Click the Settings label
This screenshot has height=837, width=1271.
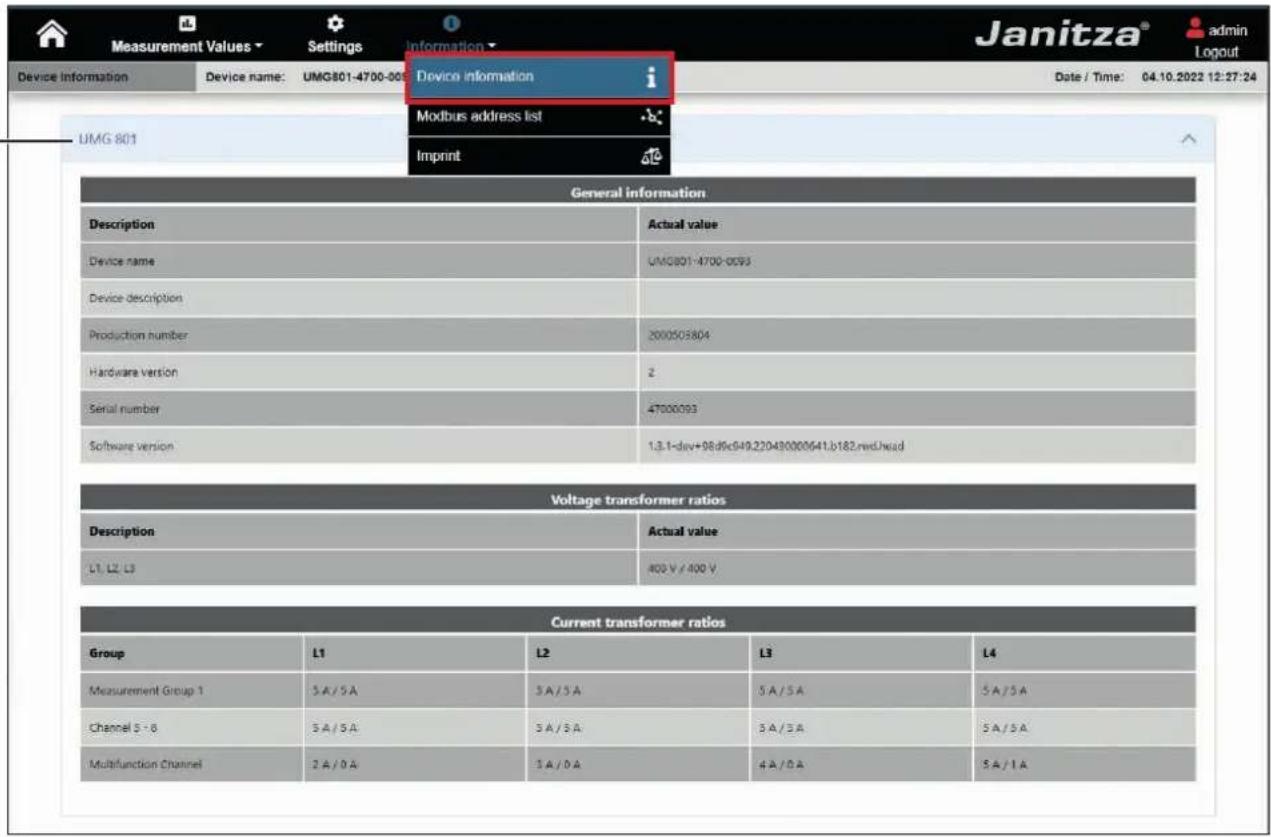[x=335, y=46]
